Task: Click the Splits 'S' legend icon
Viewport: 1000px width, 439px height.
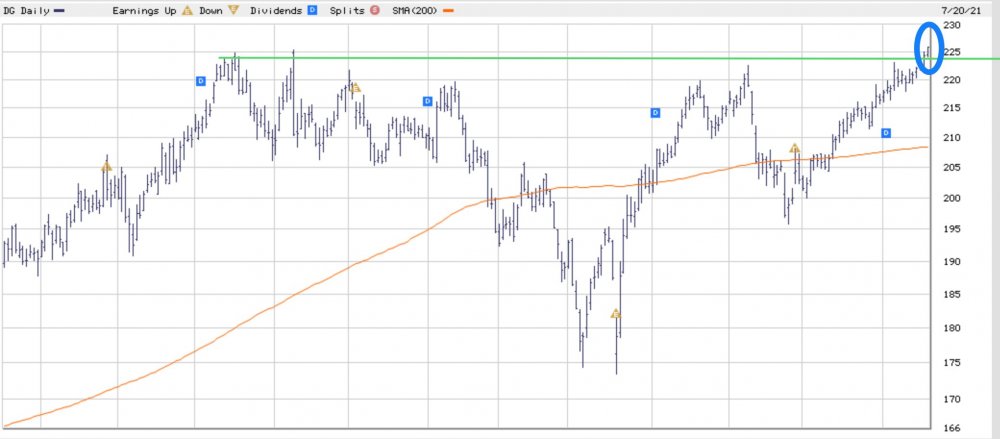Action: pyautogui.click(x=375, y=11)
